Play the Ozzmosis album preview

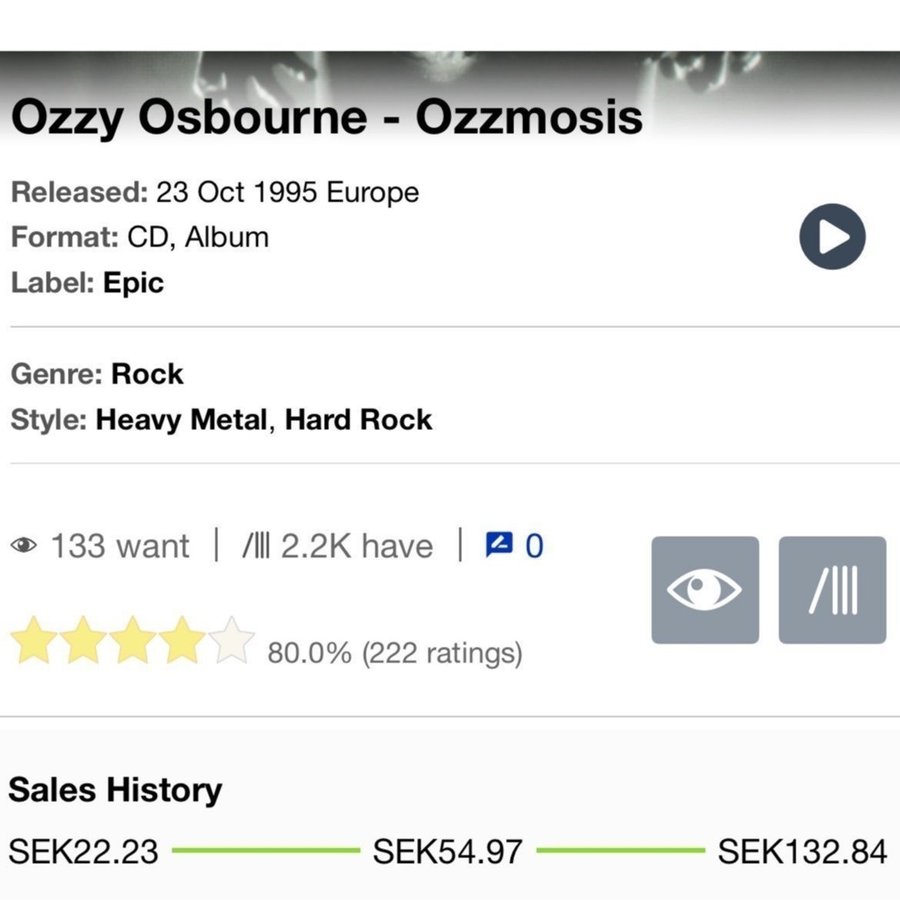[832, 237]
